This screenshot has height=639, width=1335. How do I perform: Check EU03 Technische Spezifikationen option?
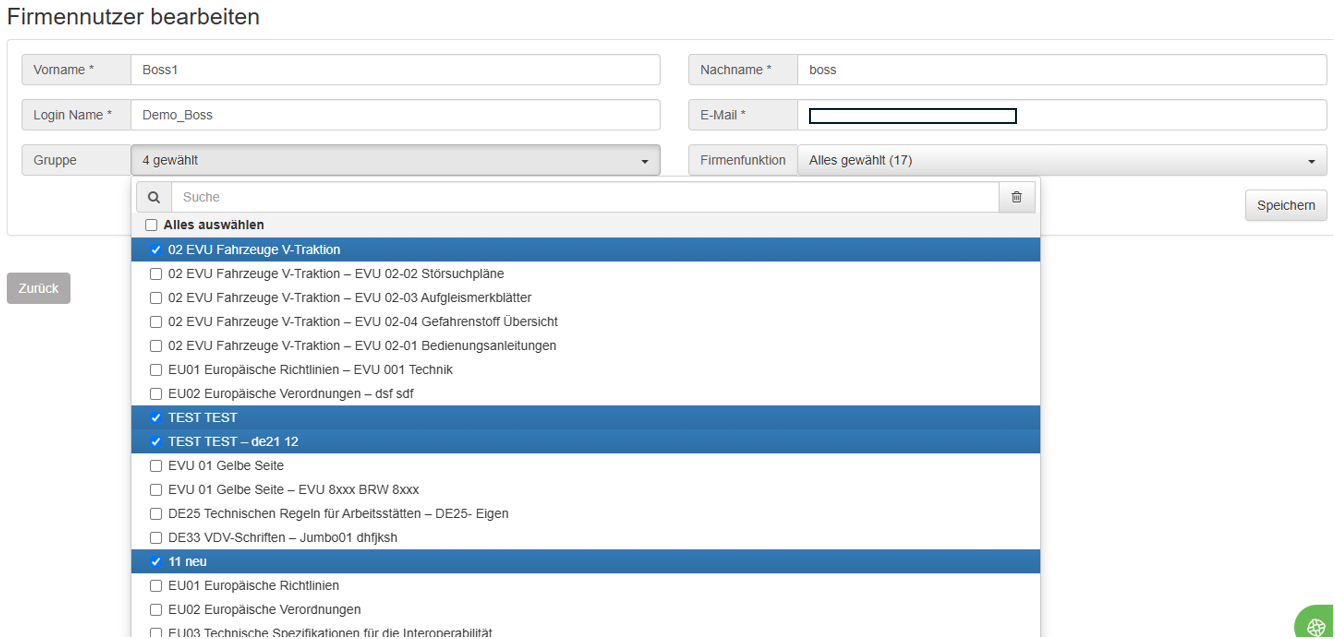click(155, 632)
